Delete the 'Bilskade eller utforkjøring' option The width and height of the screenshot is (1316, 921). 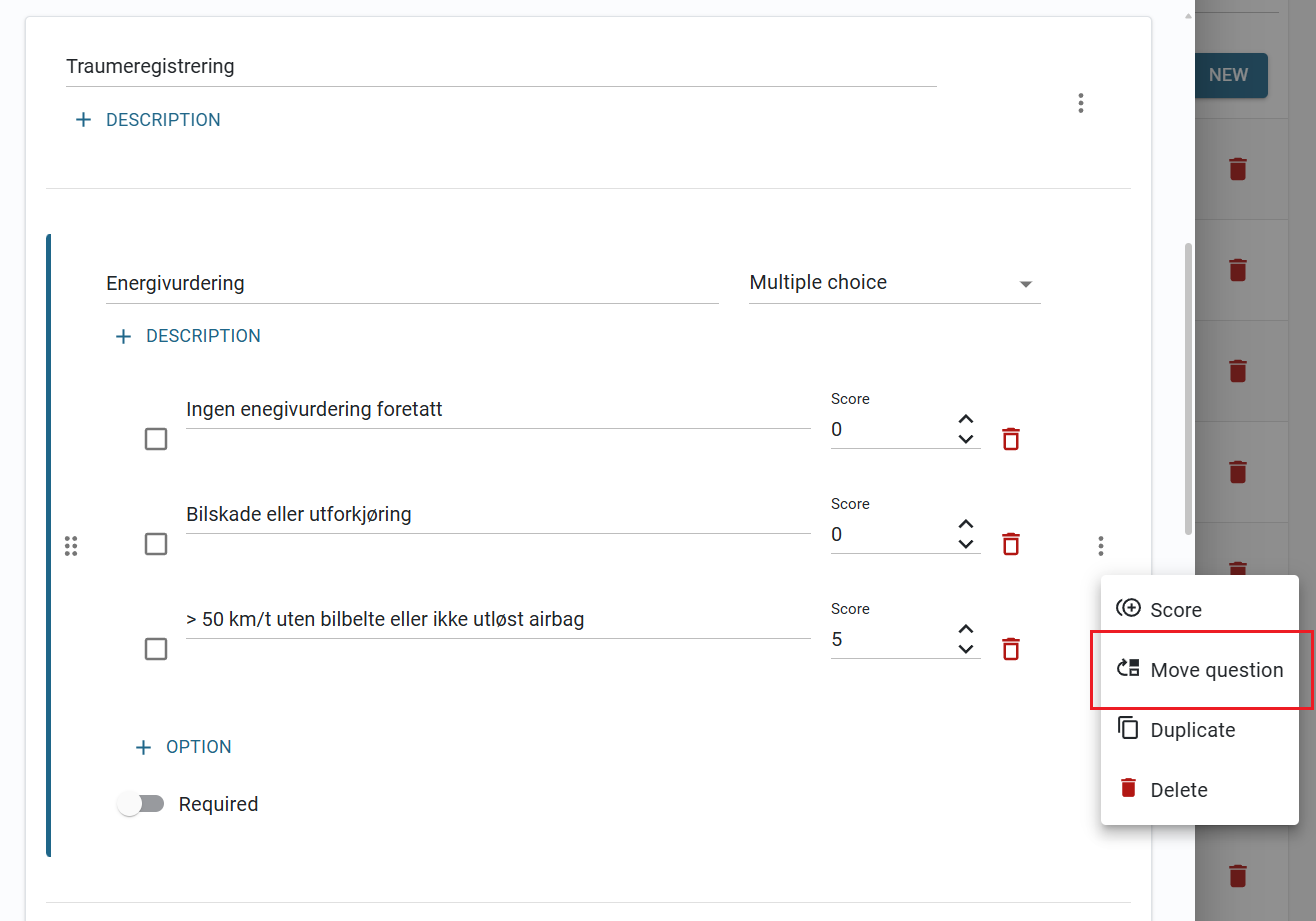pos(1011,544)
